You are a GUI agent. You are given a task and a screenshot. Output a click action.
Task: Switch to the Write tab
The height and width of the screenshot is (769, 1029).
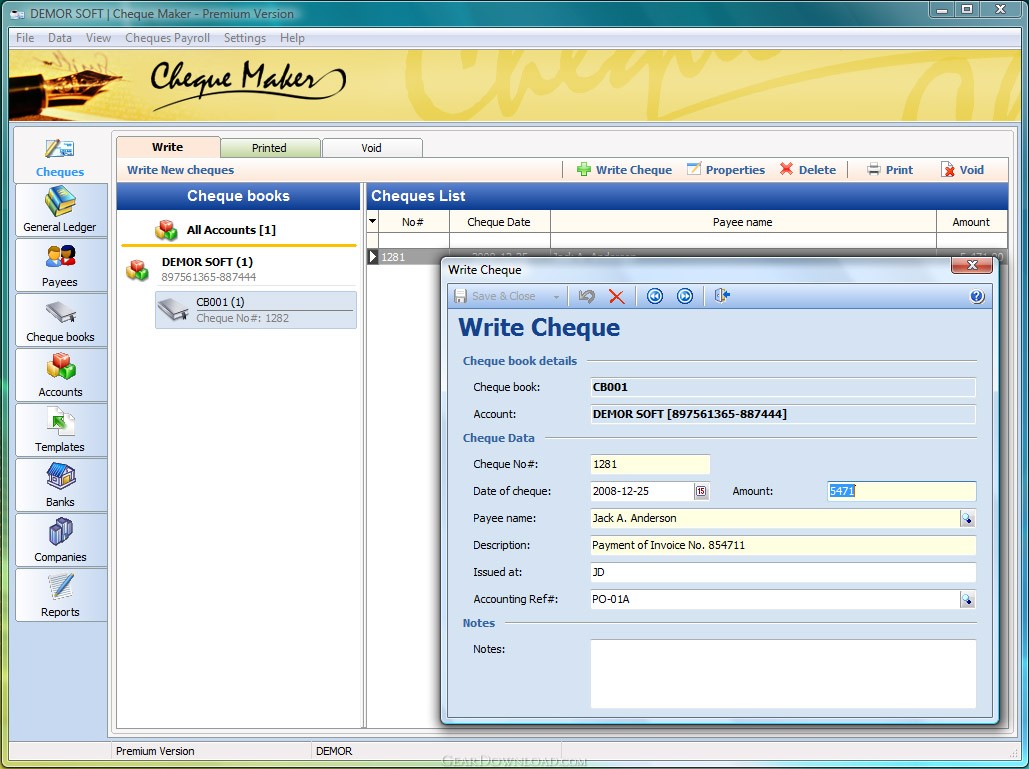coord(168,147)
